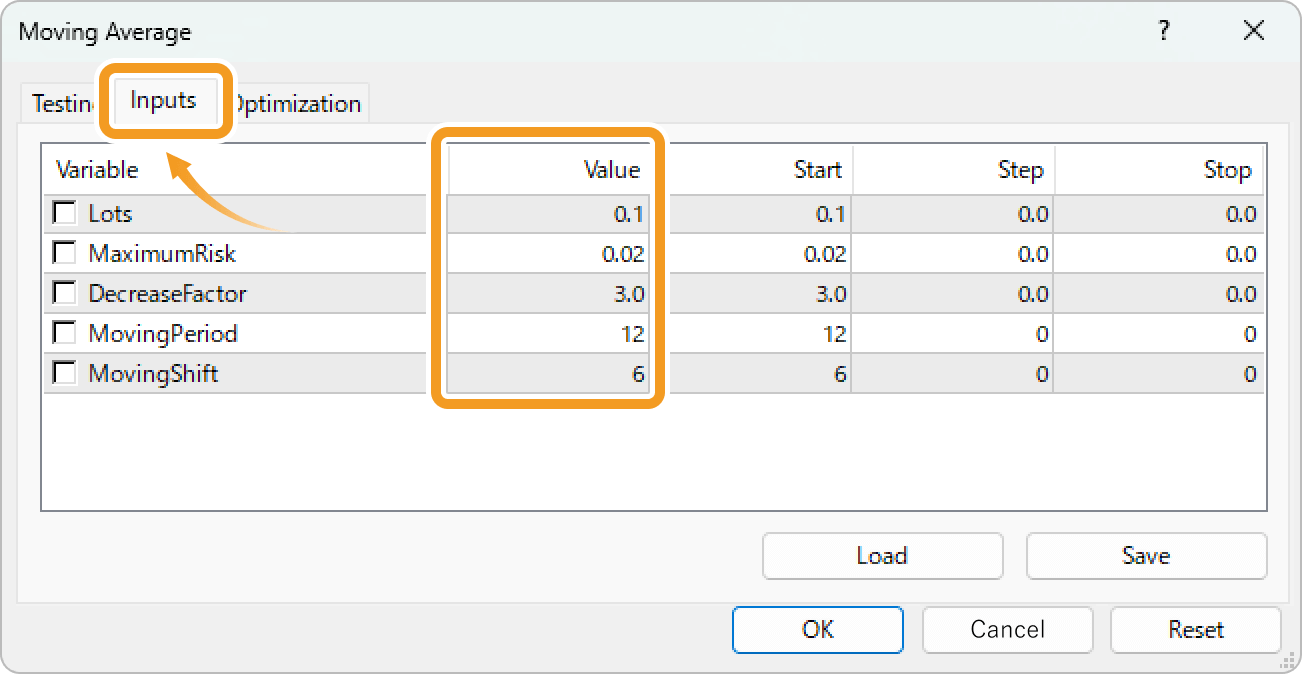Close the Moving Average dialog
Viewport: 1302px width, 674px height.
(1254, 31)
